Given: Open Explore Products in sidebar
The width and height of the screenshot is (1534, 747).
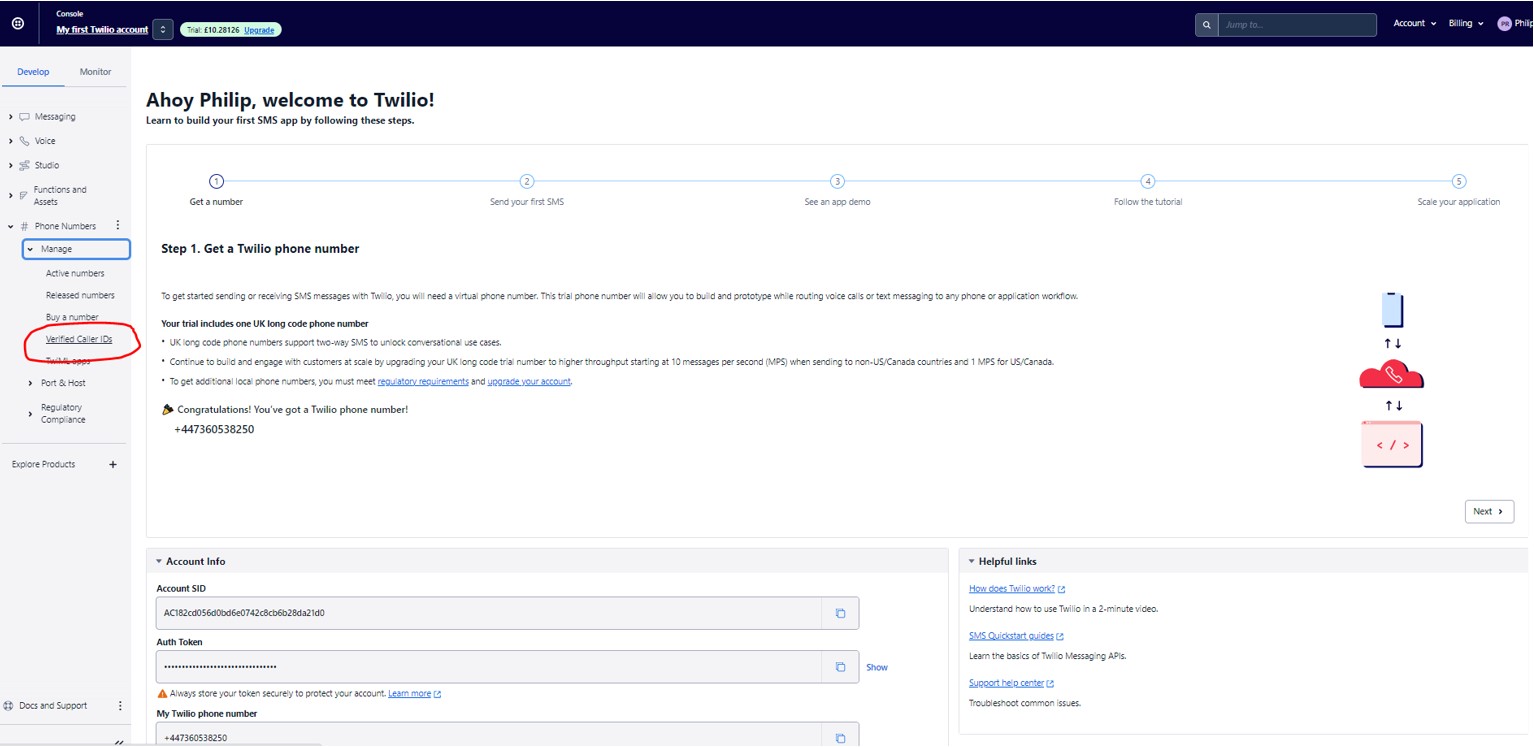Looking at the screenshot, I should point(43,464).
